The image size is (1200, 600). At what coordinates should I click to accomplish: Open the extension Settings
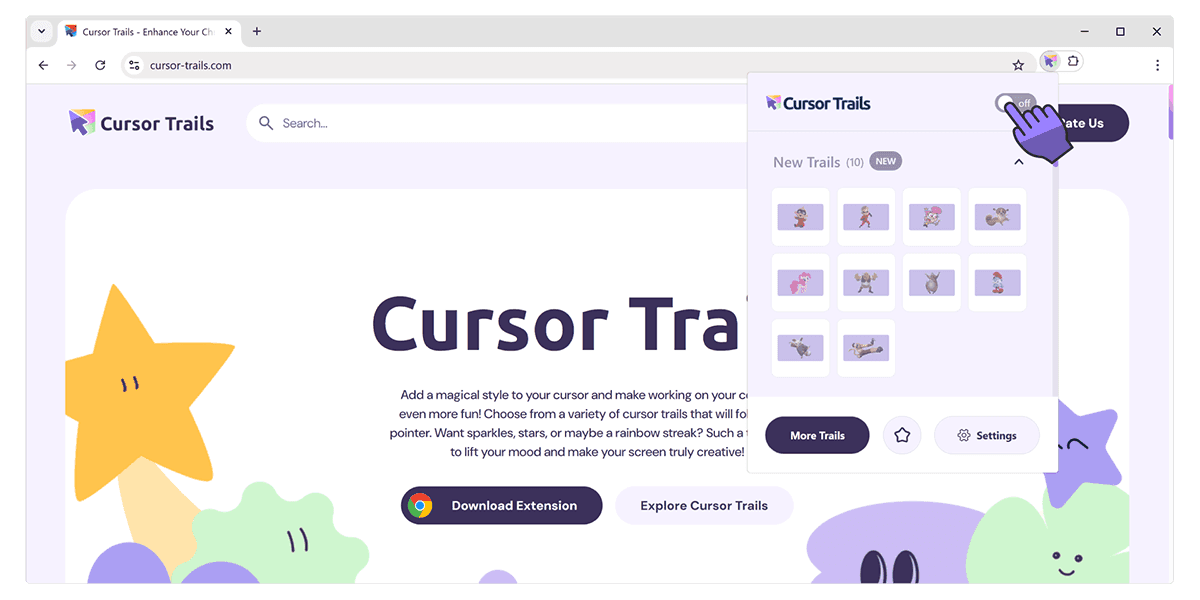987,435
